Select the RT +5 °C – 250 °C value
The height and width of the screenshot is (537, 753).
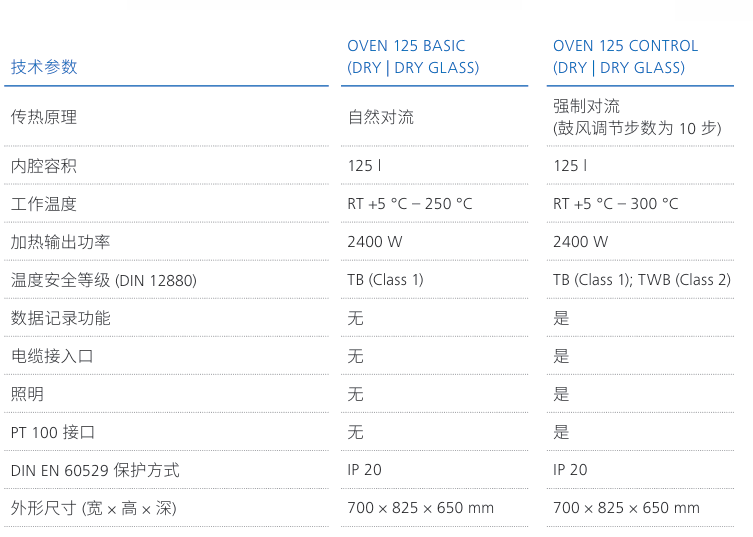[x=409, y=204]
